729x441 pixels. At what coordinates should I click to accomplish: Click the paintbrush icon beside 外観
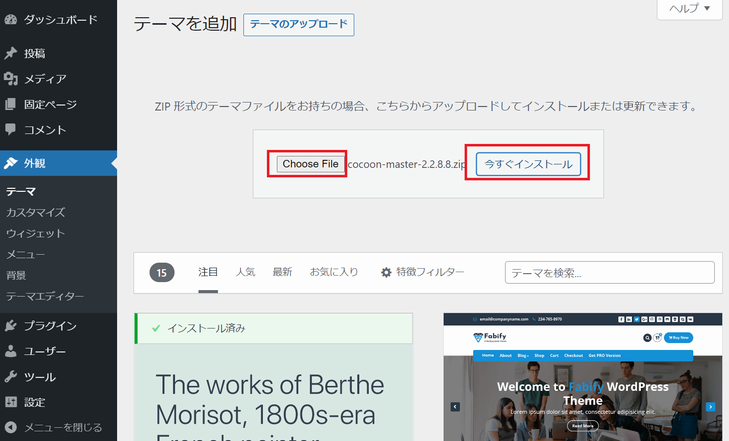(11, 163)
